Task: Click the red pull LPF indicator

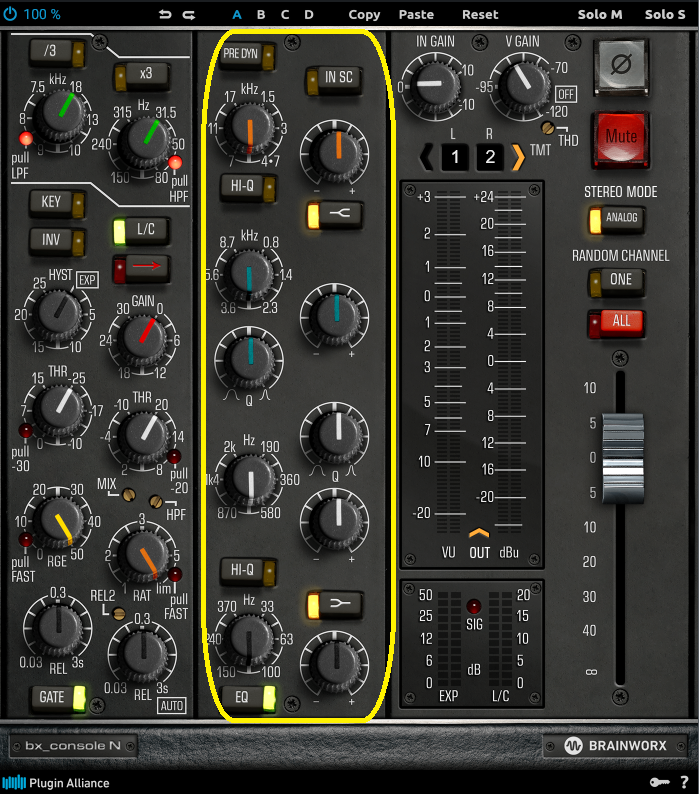Action: [x=26, y=138]
